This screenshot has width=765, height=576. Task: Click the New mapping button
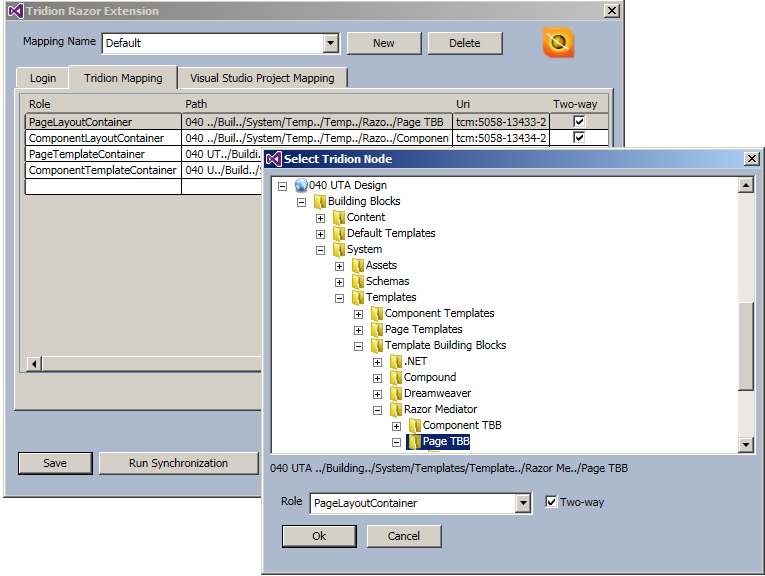[384, 43]
